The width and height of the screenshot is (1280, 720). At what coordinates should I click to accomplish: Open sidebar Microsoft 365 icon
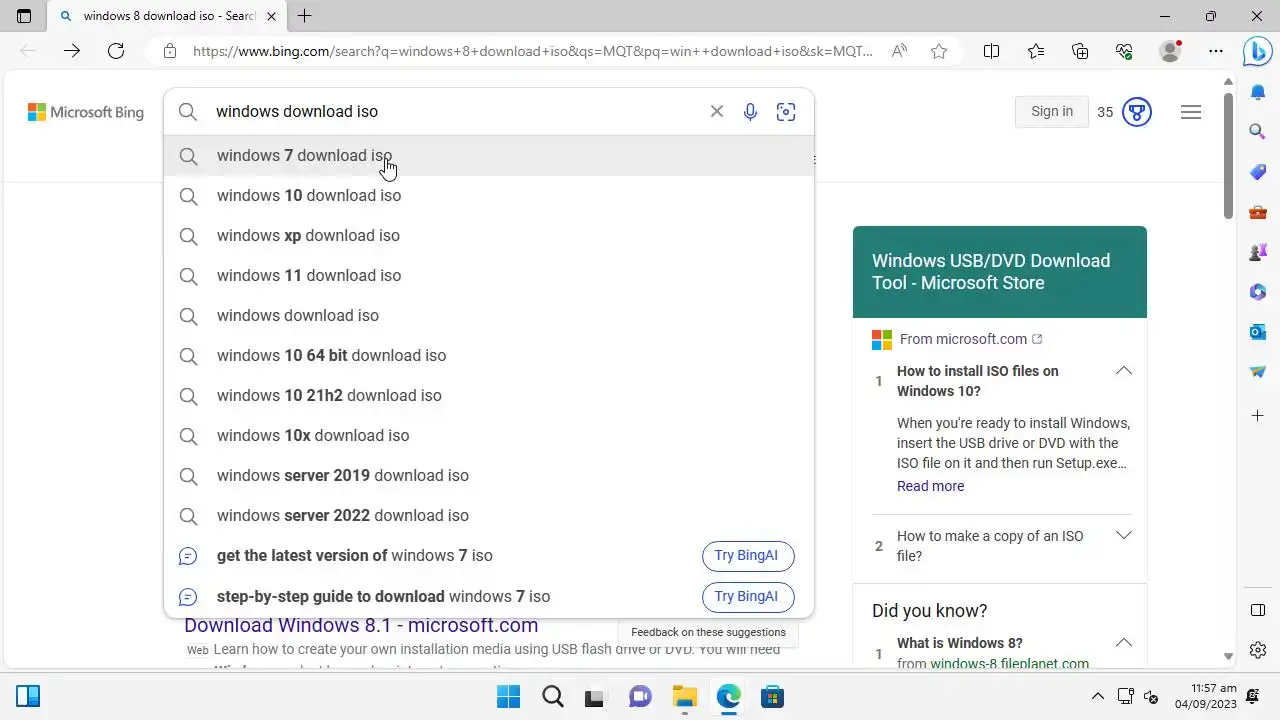[x=1258, y=292]
